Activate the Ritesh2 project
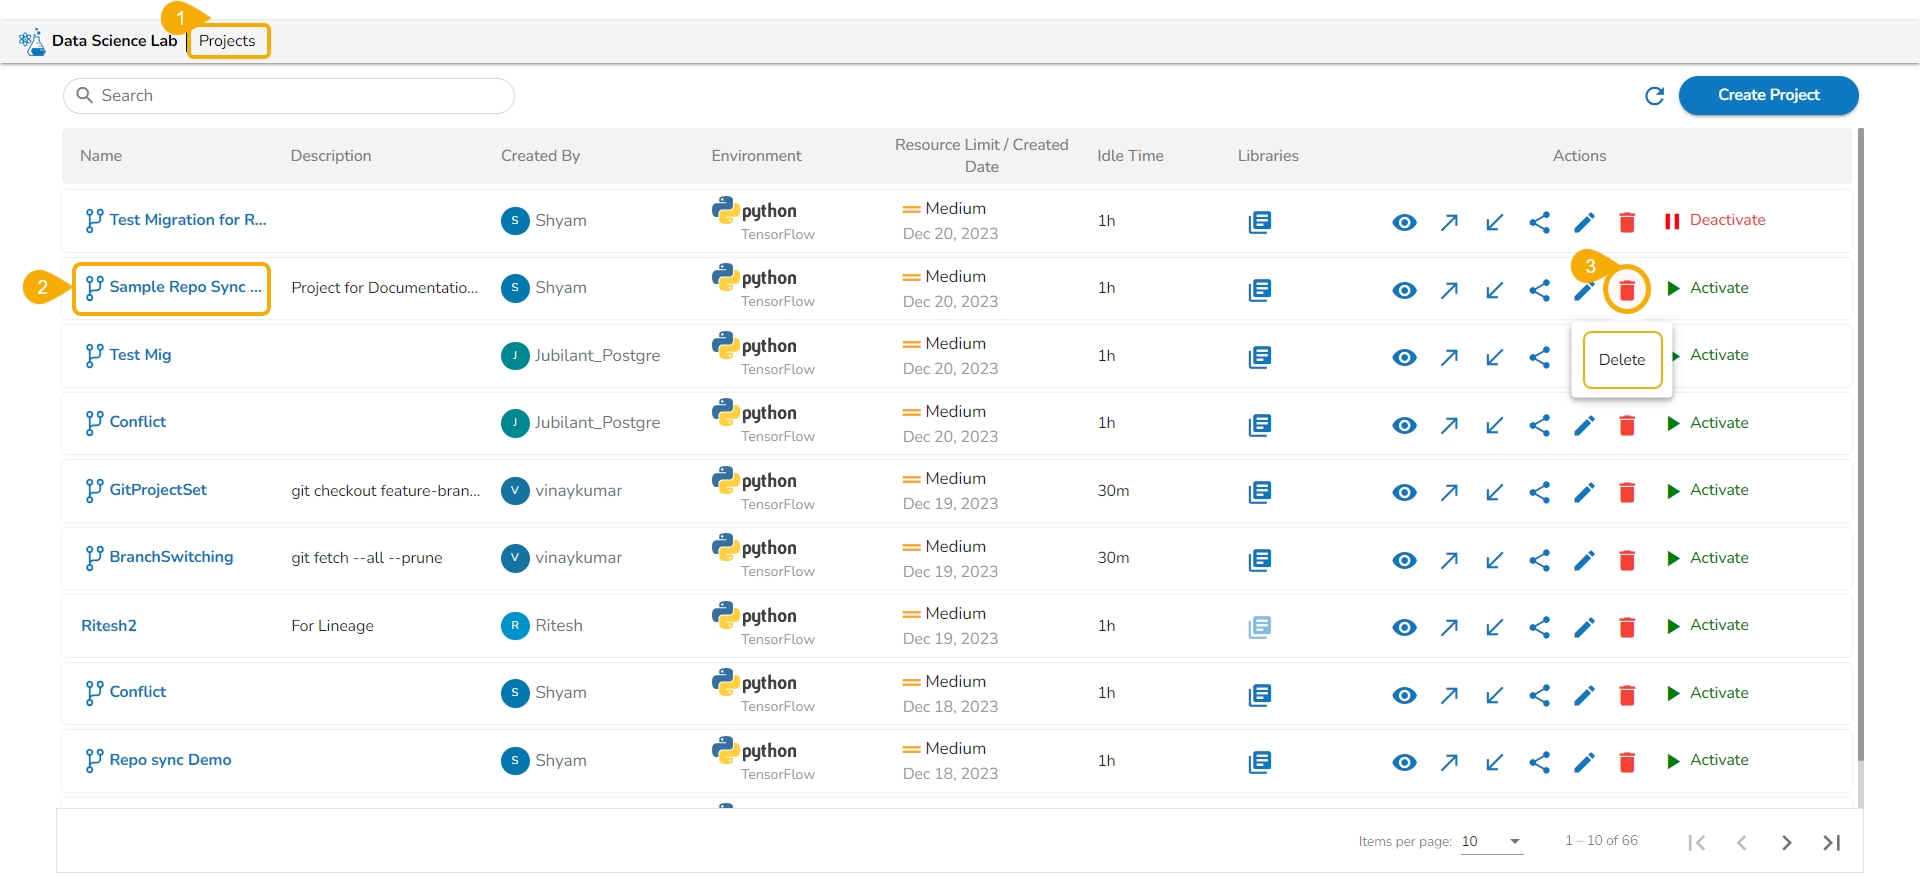Image resolution: width=1920 pixels, height=878 pixels. [x=1708, y=625]
